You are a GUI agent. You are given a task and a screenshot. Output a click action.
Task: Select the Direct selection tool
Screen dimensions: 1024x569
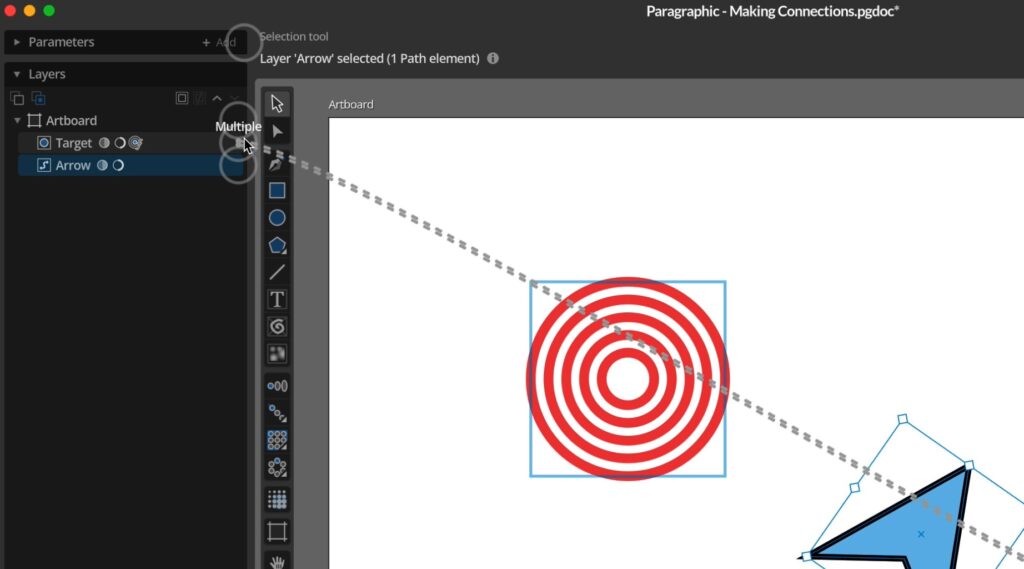coord(277,131)
